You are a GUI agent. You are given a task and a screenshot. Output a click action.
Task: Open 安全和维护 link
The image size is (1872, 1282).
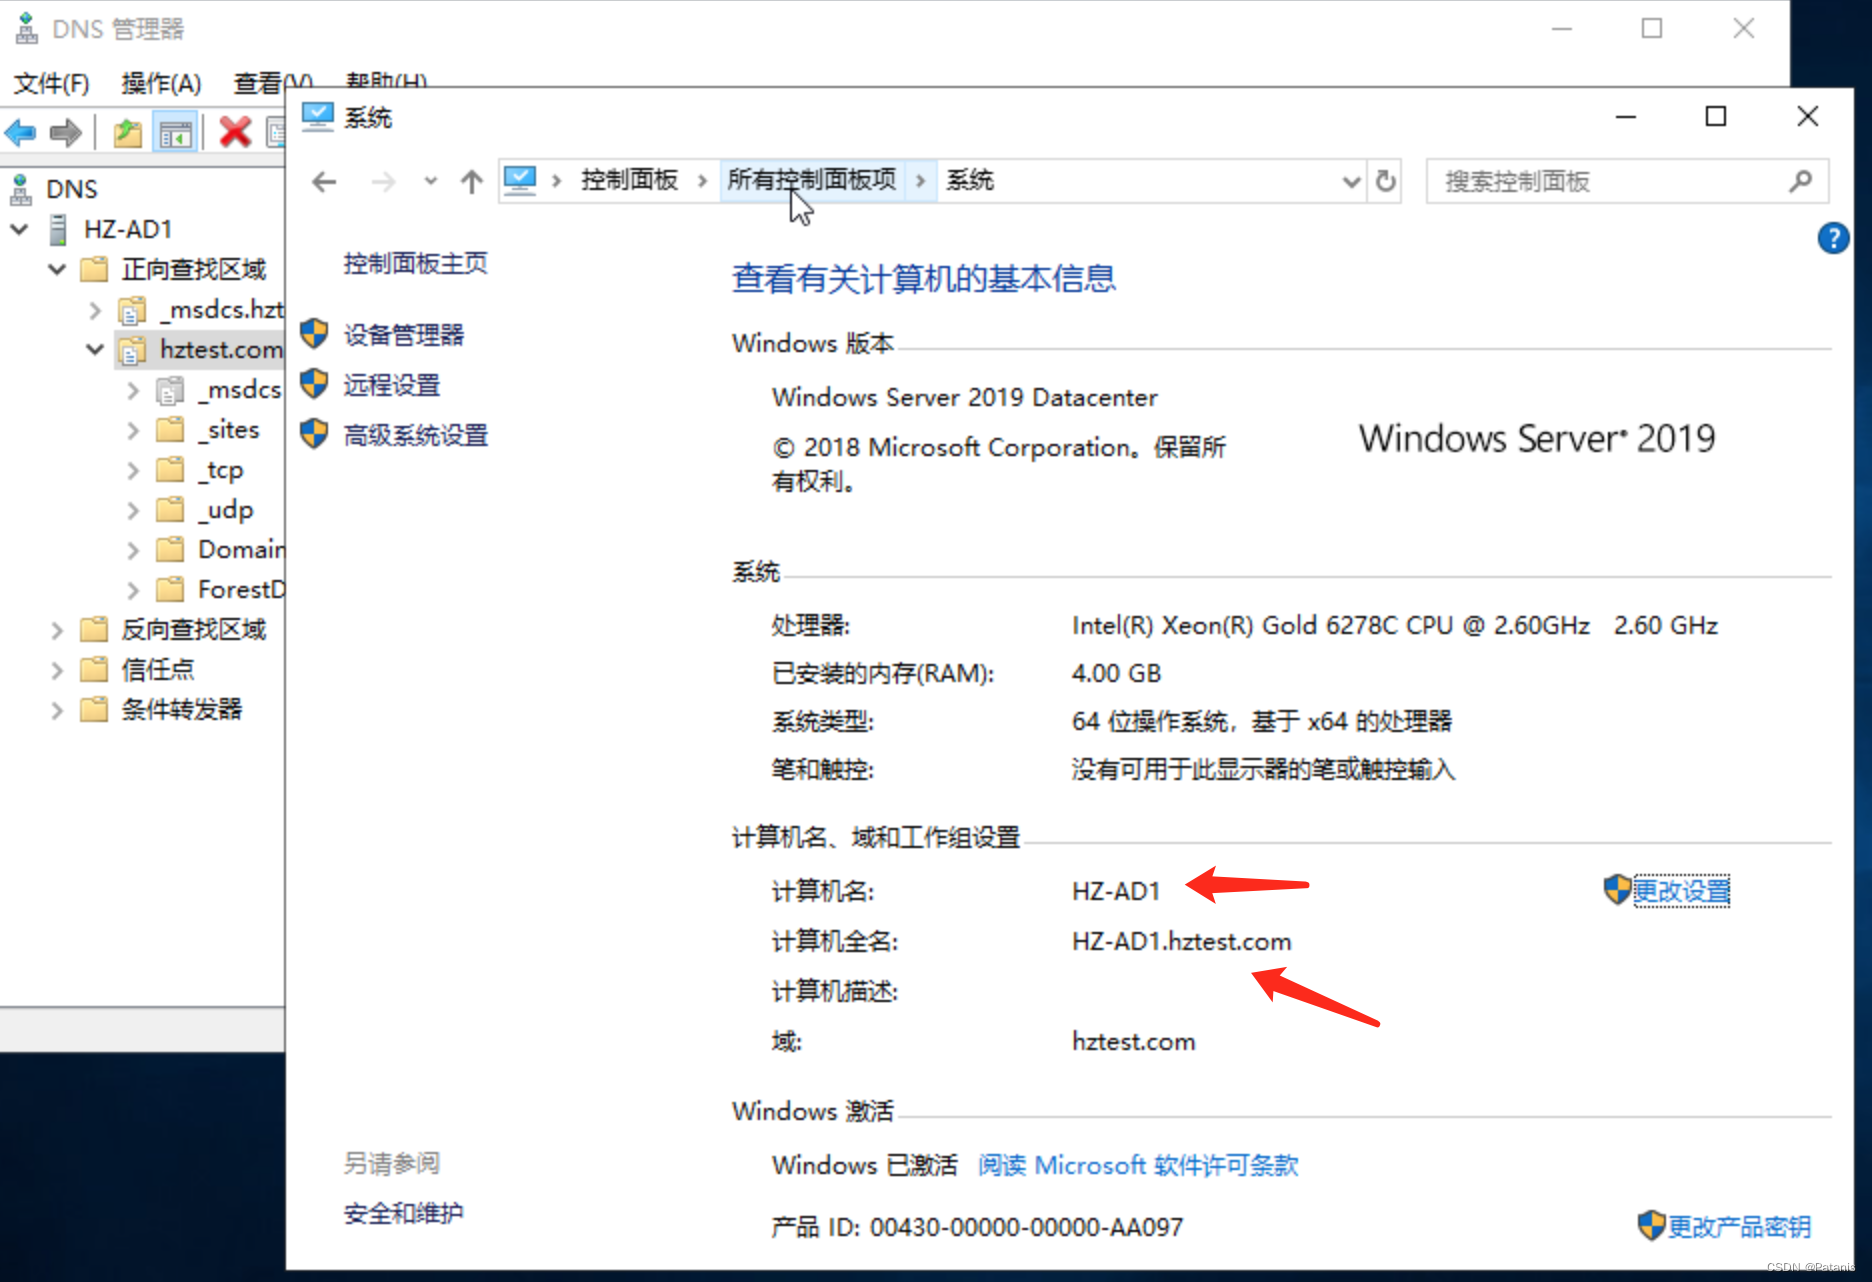(x=403, y=1214)
